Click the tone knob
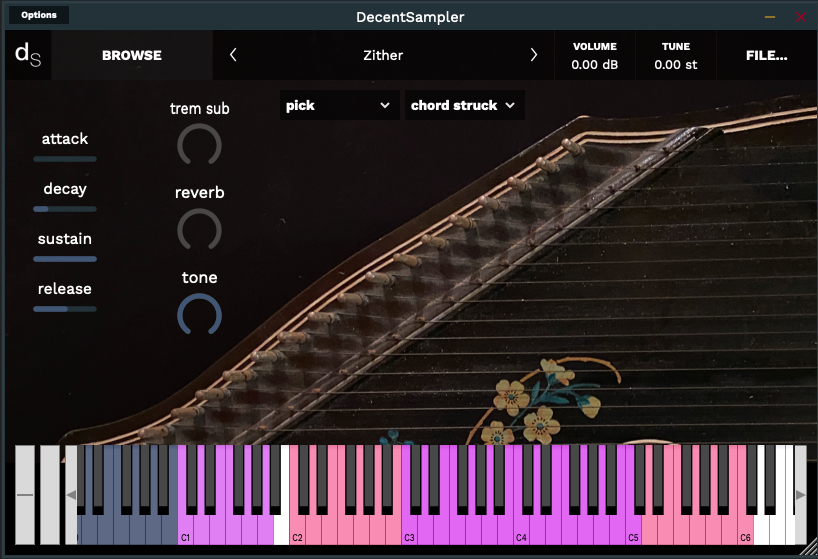The image size is (818, 559). pyautogui.click(x=199, y=315)
